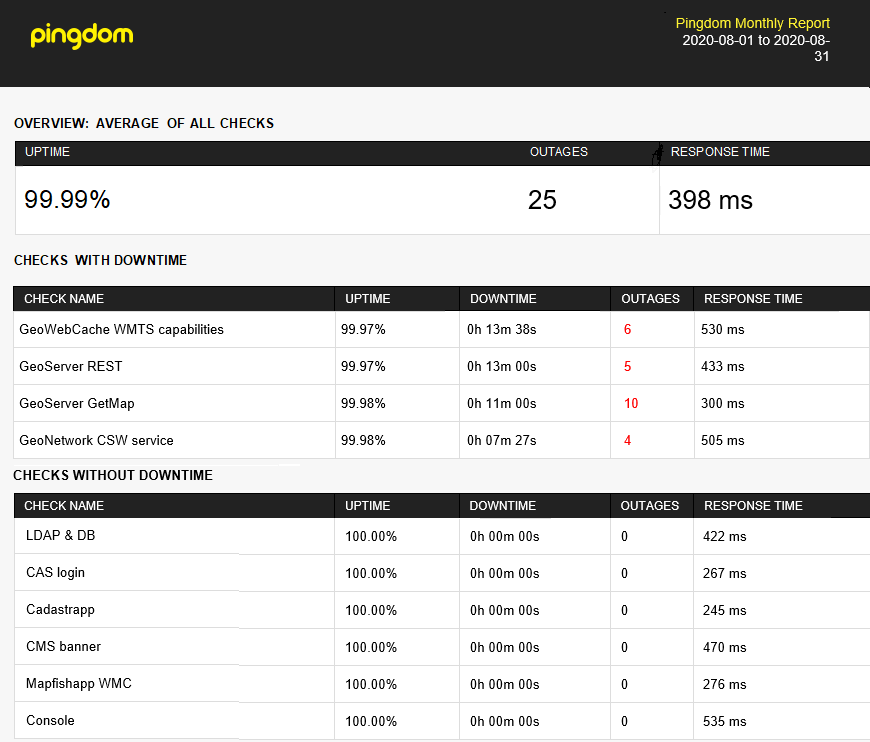Click the overview outages value 25

(542, 200)
